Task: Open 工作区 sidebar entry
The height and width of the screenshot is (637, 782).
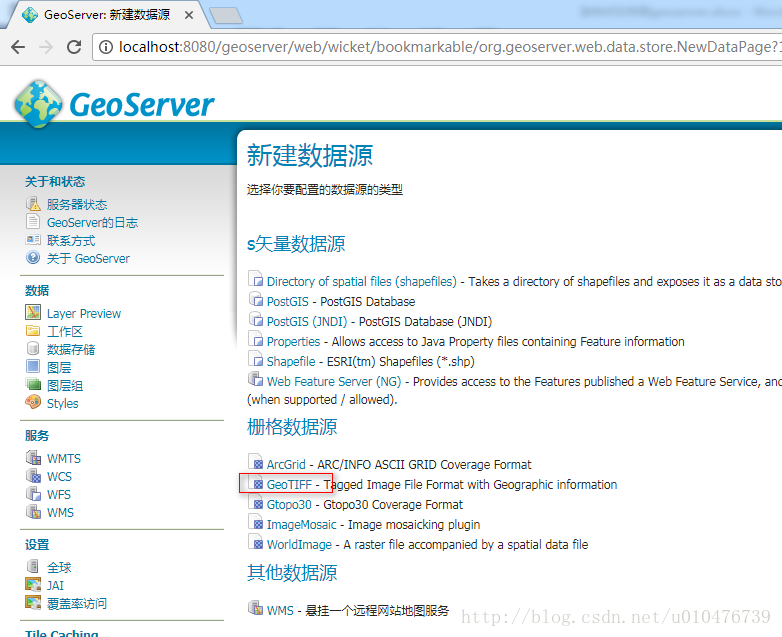Action: [65, 332]
